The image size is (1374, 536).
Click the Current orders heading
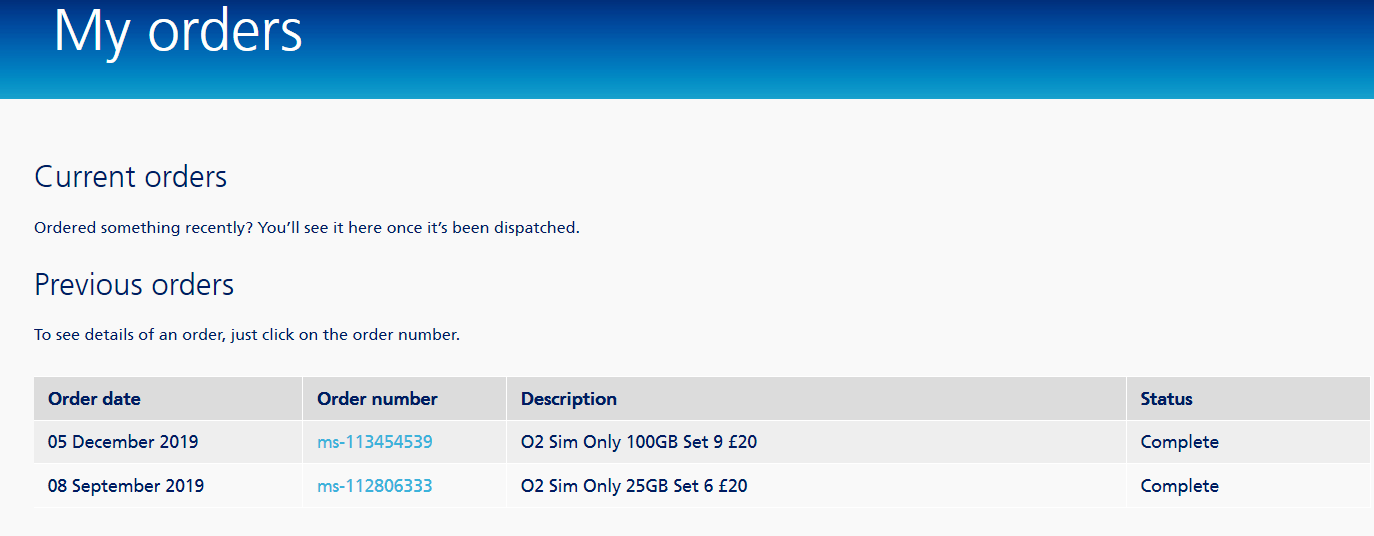click(131, 177)
